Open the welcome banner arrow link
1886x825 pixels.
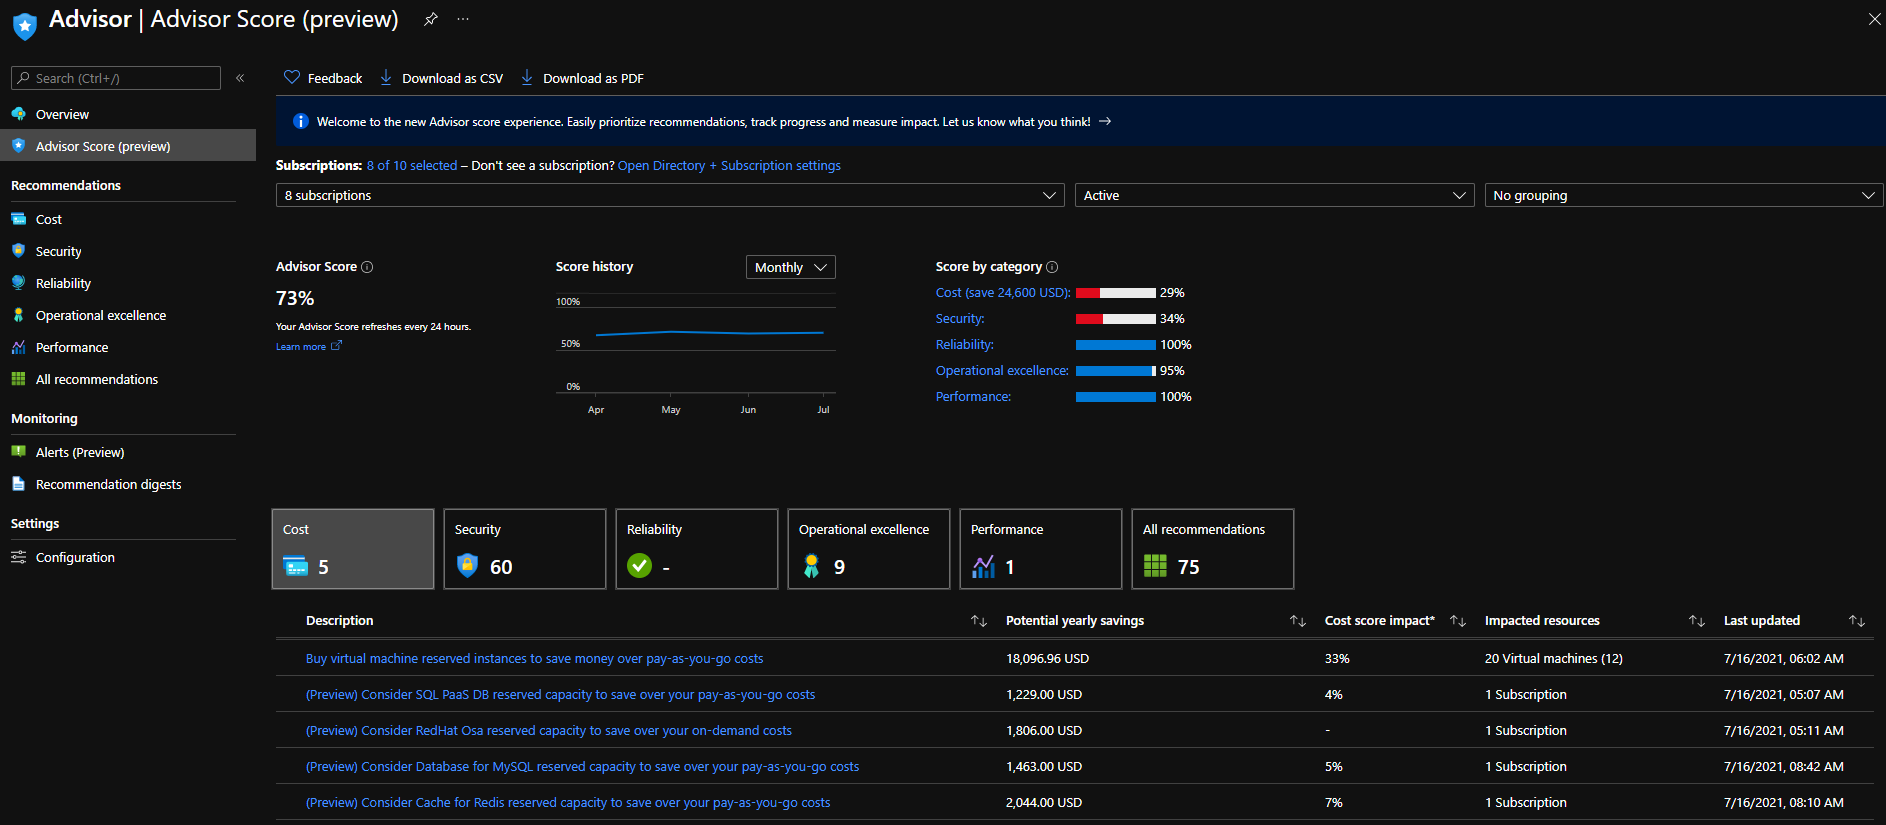point(1105,121)
